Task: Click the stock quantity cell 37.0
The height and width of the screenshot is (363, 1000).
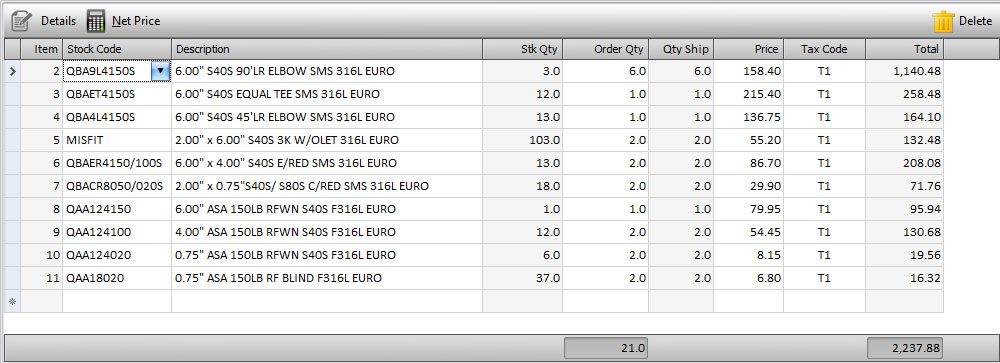Action: (522, 278)
